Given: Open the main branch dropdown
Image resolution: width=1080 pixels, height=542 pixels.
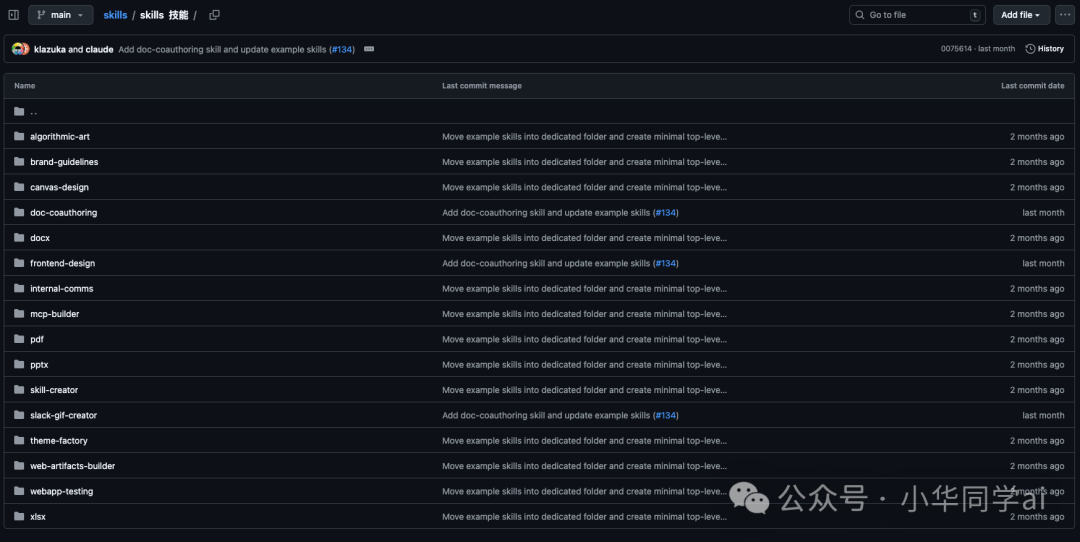Looking at the screenshot, I should point(60,15).
